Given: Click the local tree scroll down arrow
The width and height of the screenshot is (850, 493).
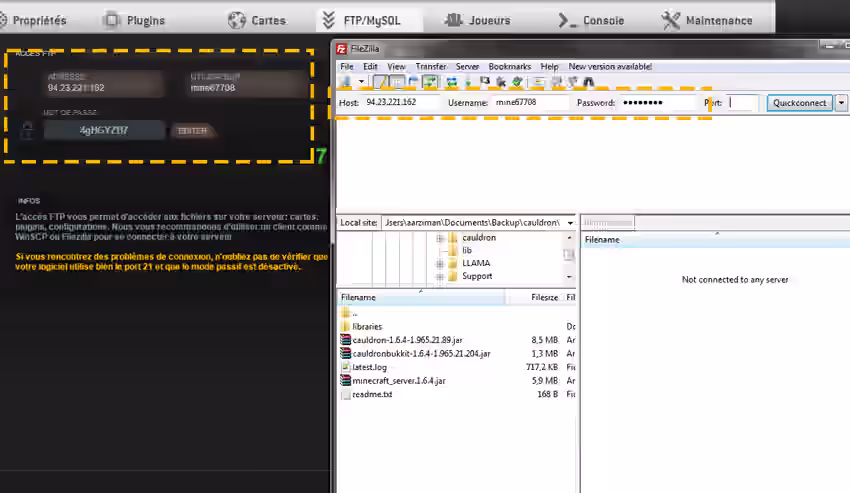Looking at the screenshot, I should [569, 277].
